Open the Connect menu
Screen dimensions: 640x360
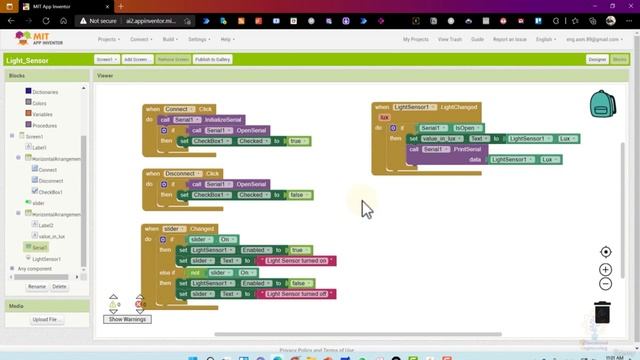pyautogui.click(x=141, y=39)
